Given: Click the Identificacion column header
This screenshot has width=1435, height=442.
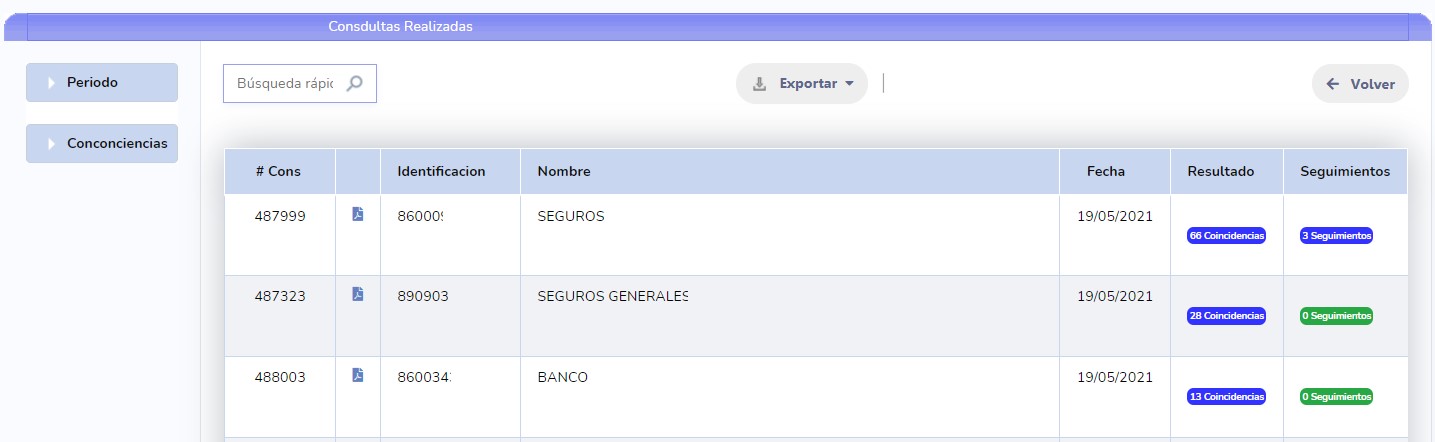Looking at the screenshot, I should coord(441,171).
